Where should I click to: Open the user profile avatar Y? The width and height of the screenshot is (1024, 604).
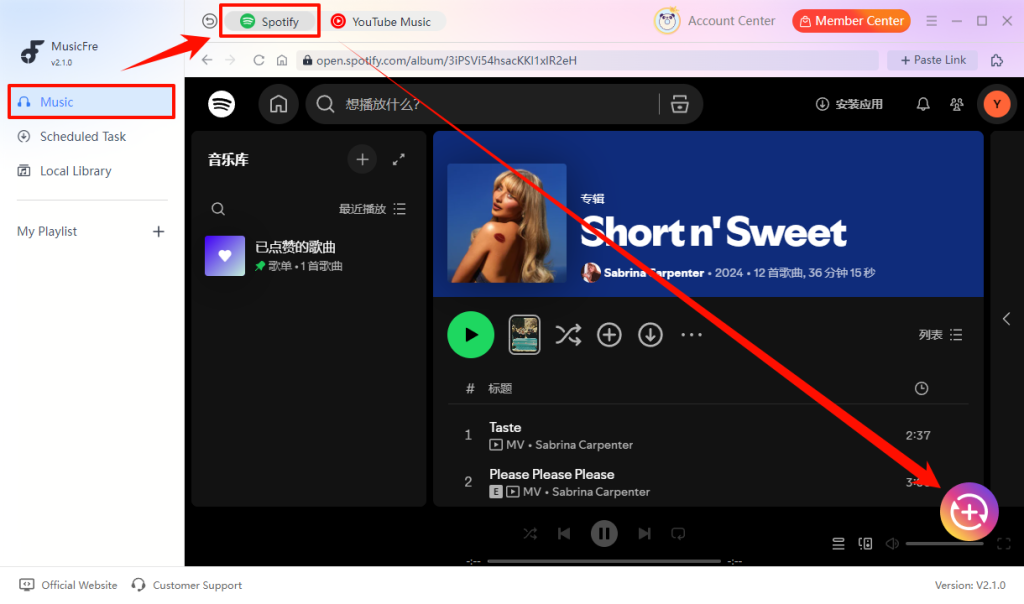[997, 104]
